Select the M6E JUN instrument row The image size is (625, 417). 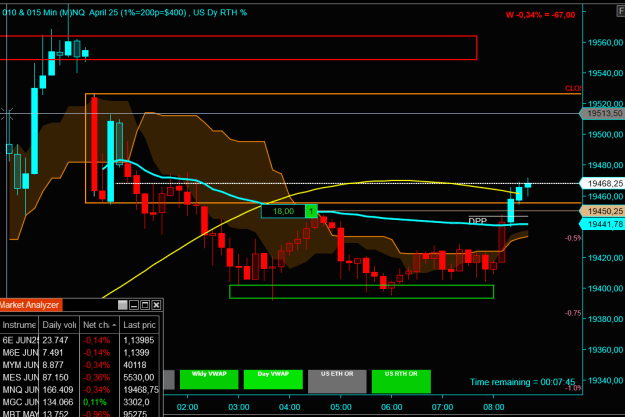point(80,352)
